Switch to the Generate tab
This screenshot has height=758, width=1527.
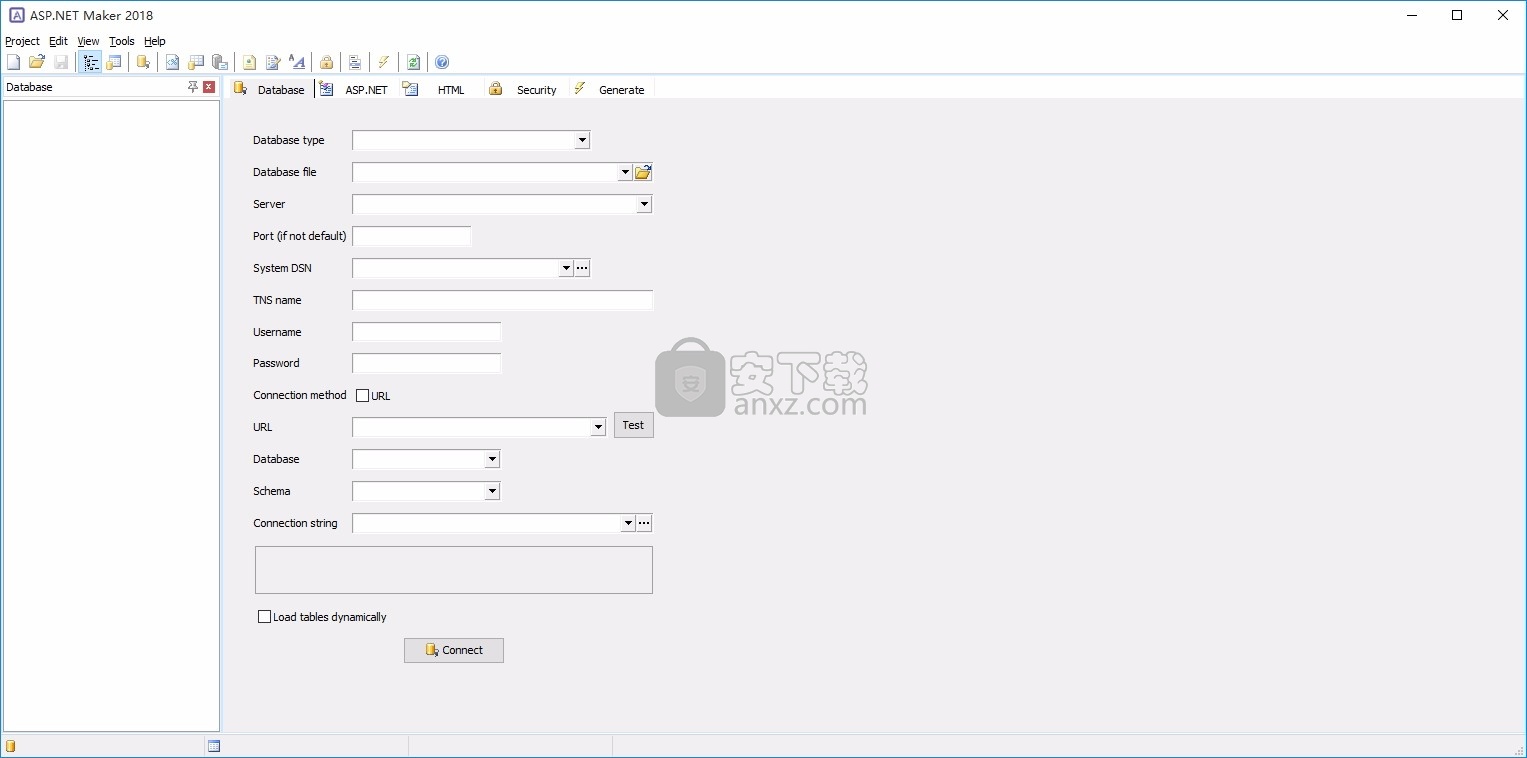coord(610,89)
